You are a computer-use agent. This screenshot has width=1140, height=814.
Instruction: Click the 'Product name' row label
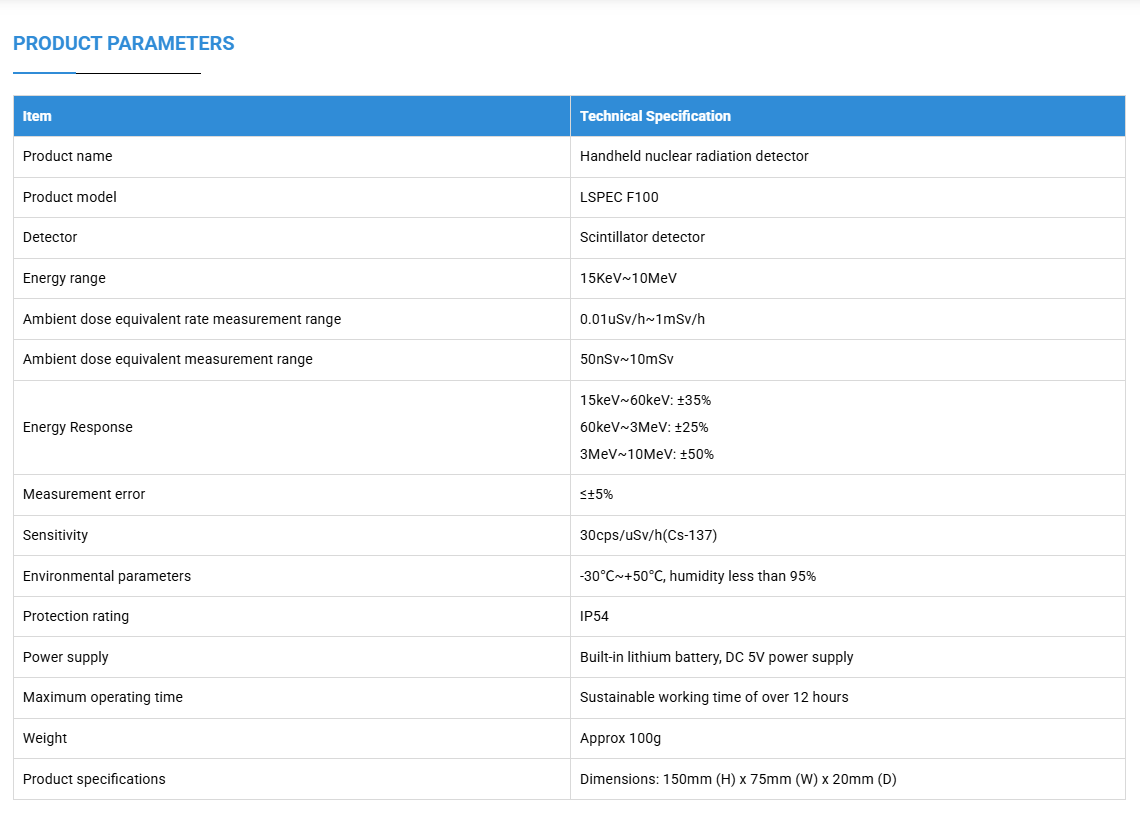point(68,156)
